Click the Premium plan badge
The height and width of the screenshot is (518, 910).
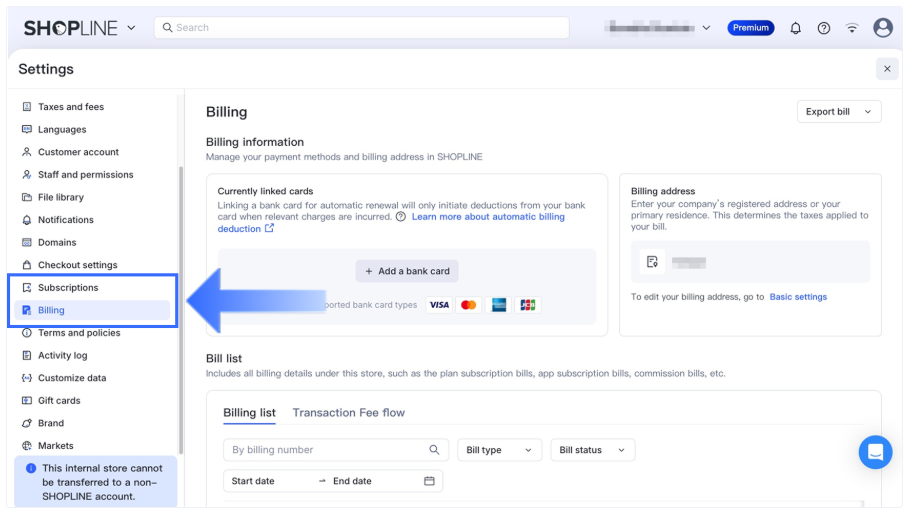[x=750, y=28]
